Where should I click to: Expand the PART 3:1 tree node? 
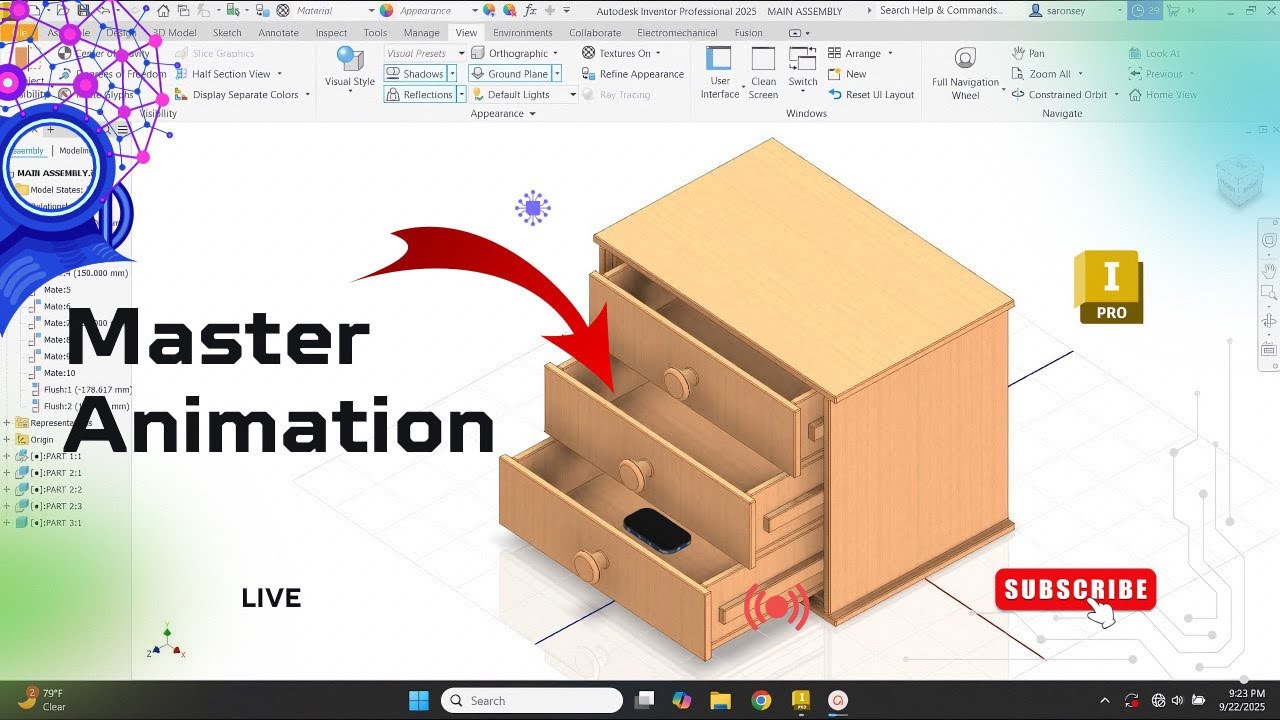(x=7, y=522)
